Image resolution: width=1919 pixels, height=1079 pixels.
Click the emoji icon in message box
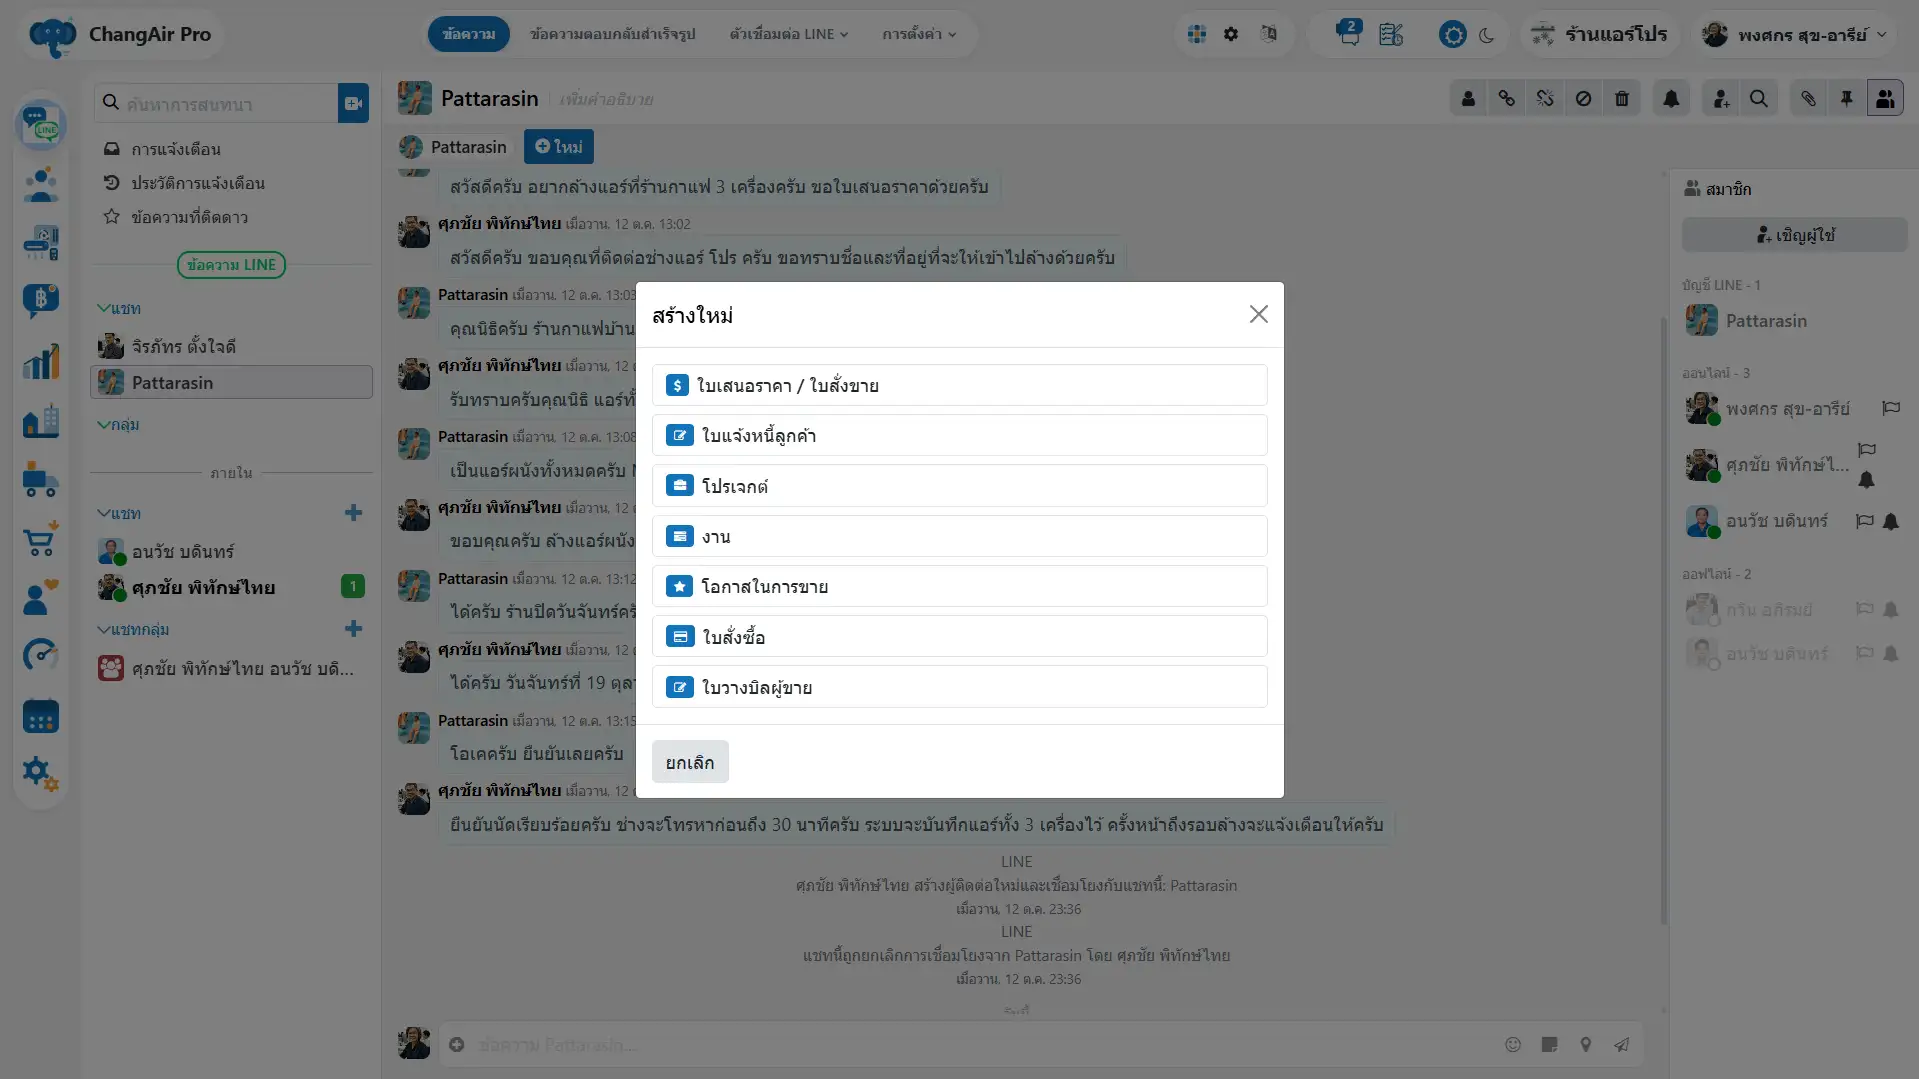(1513, 1044)
